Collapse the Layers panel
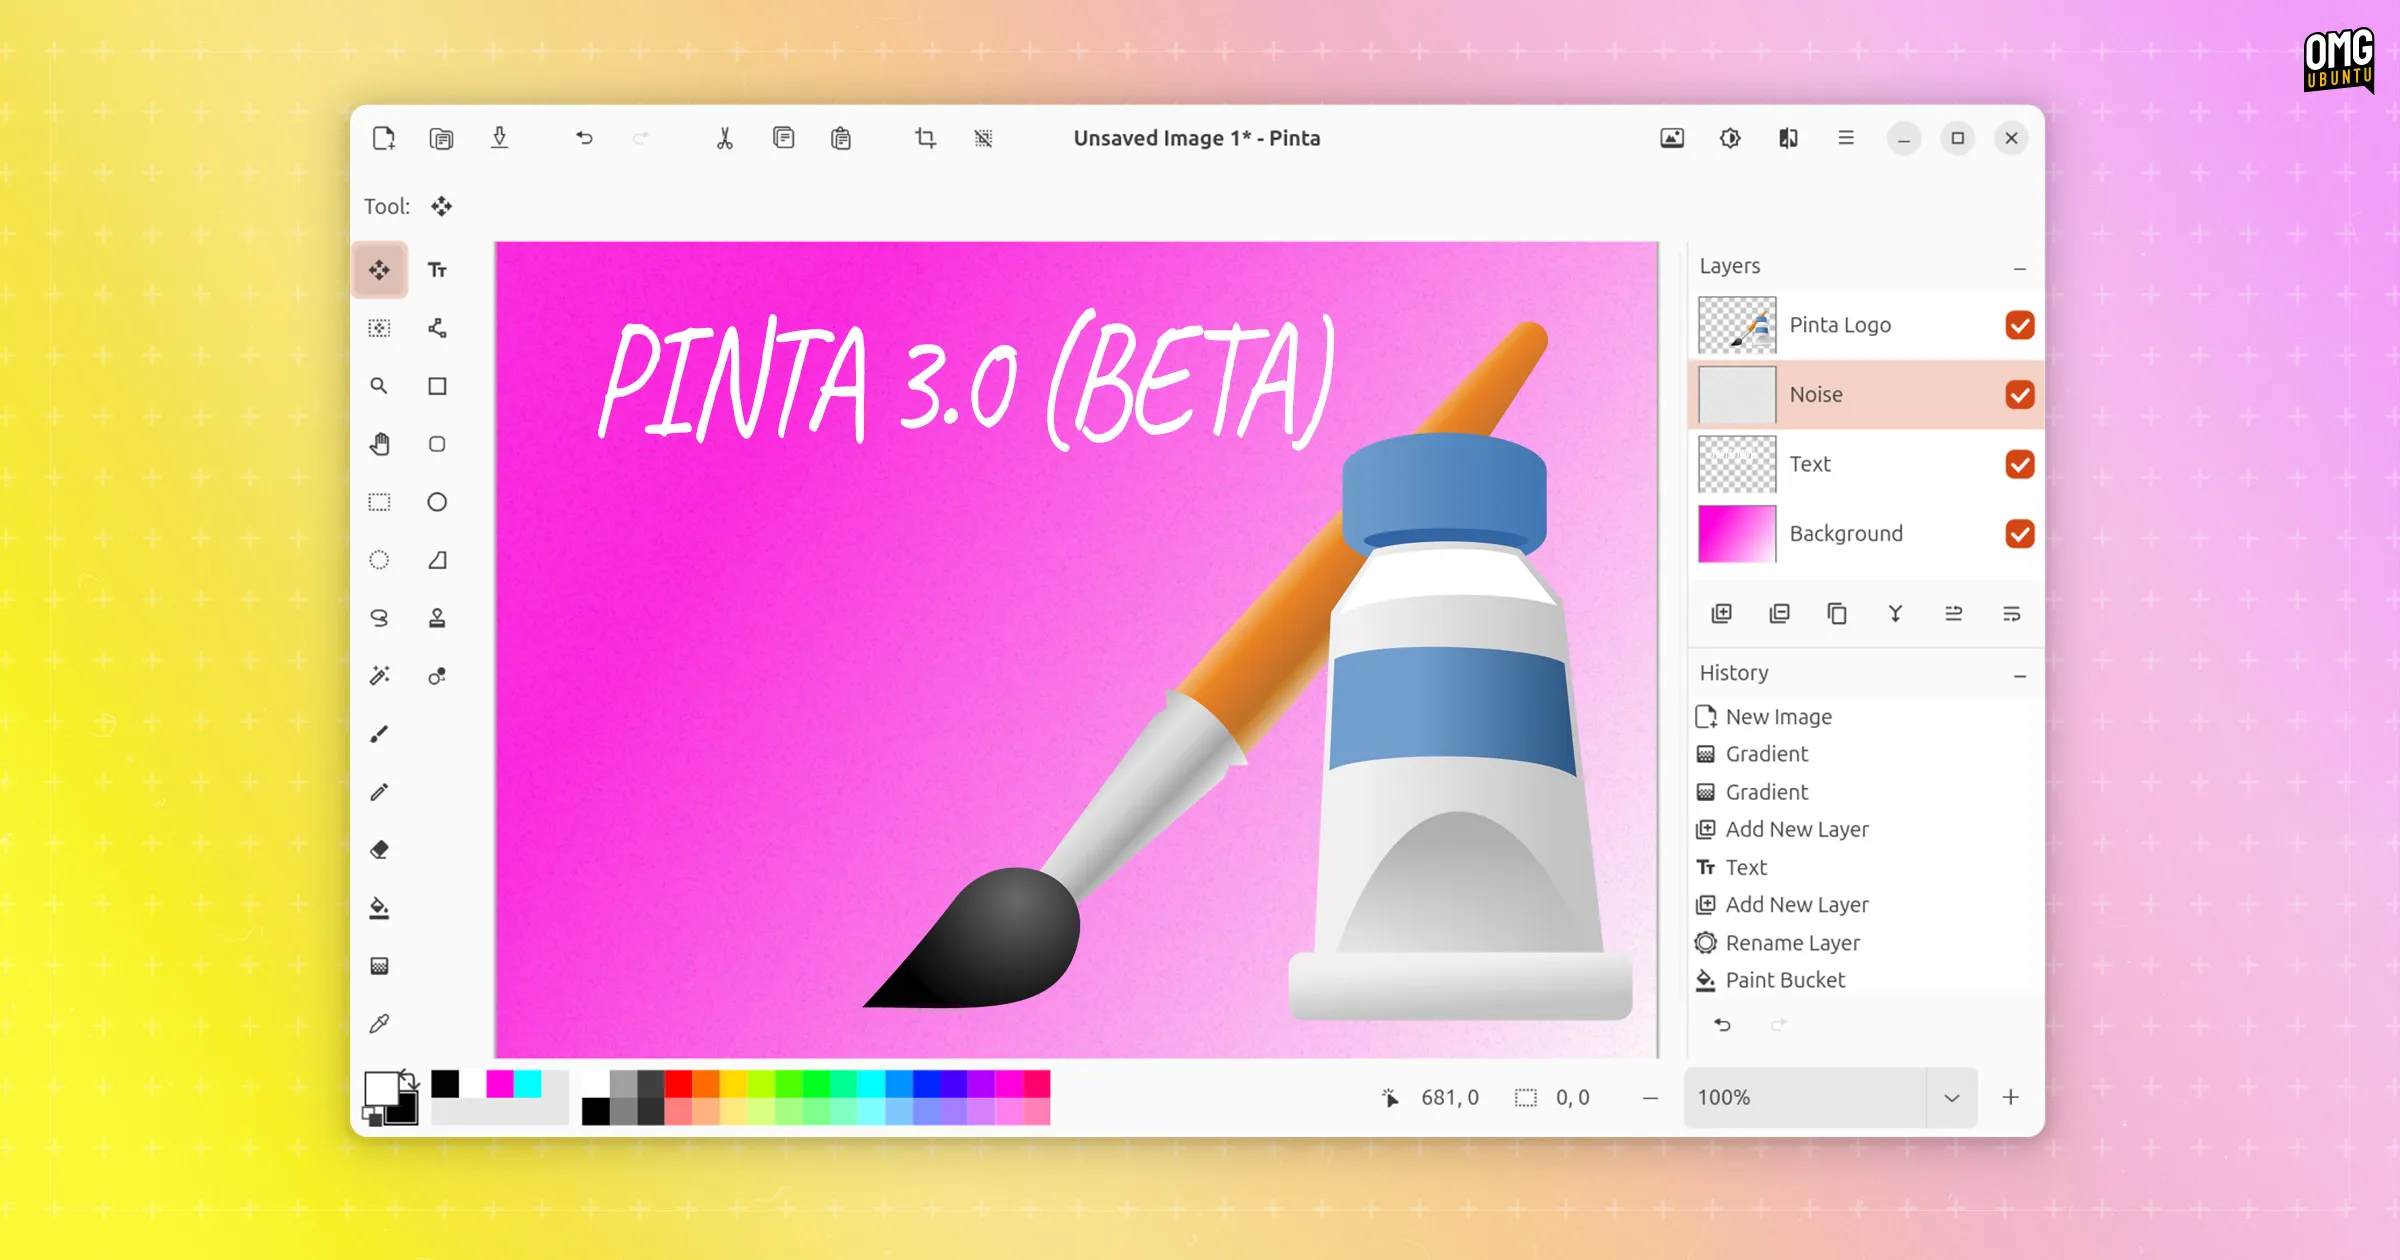Screen dimensions: 2400x1260 (2019, 268)
